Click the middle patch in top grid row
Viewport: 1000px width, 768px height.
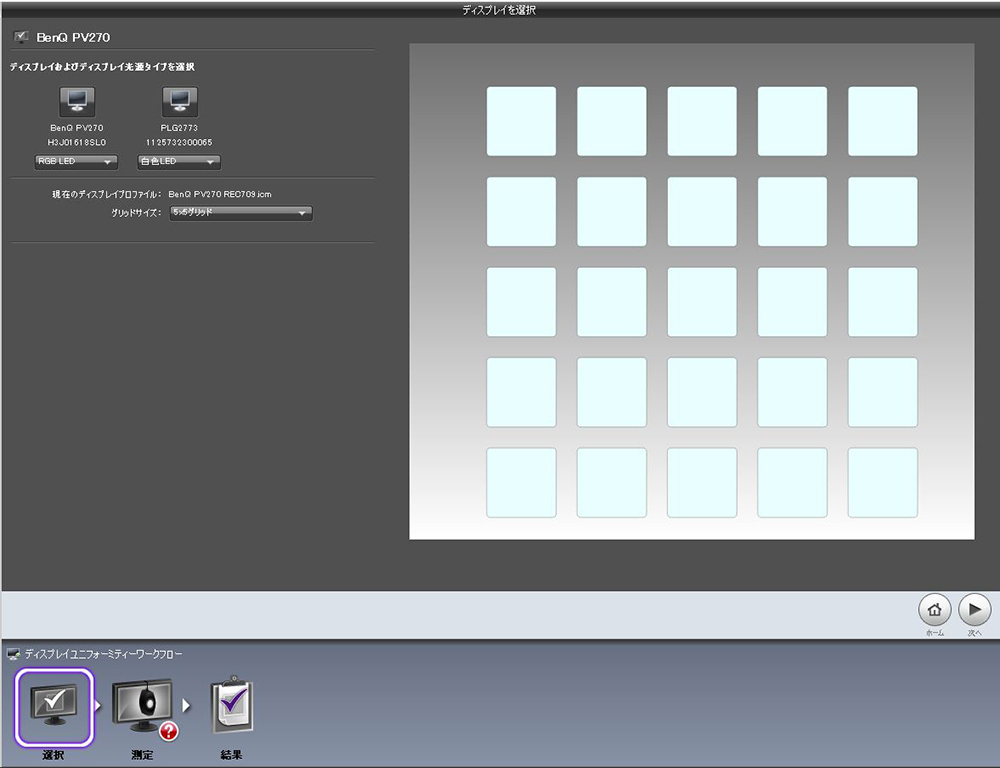point(702,121)
